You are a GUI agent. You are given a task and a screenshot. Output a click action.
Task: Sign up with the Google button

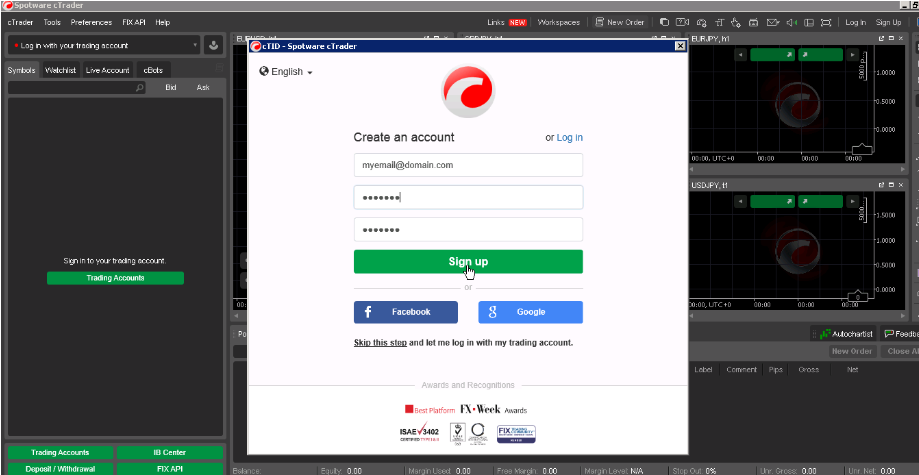pos(530,312)
